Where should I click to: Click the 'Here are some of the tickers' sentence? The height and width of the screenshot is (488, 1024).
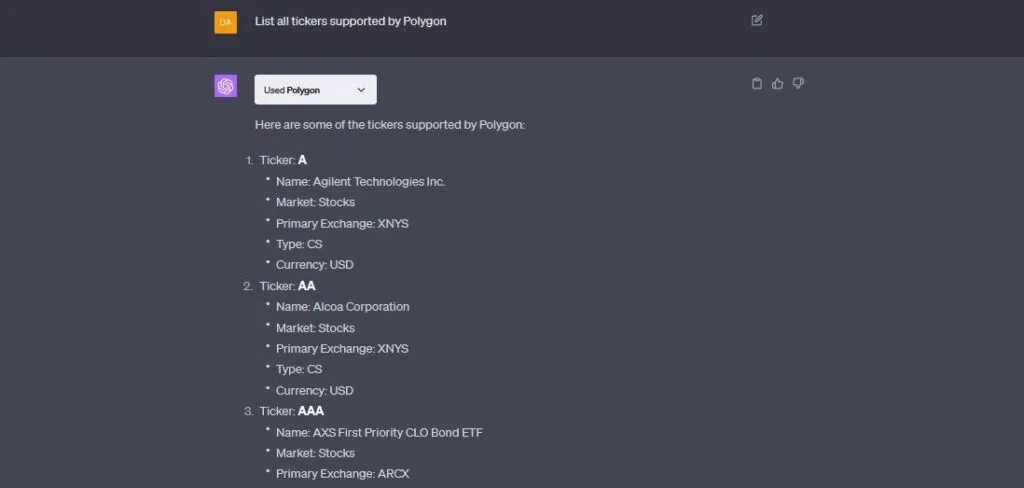389,125
